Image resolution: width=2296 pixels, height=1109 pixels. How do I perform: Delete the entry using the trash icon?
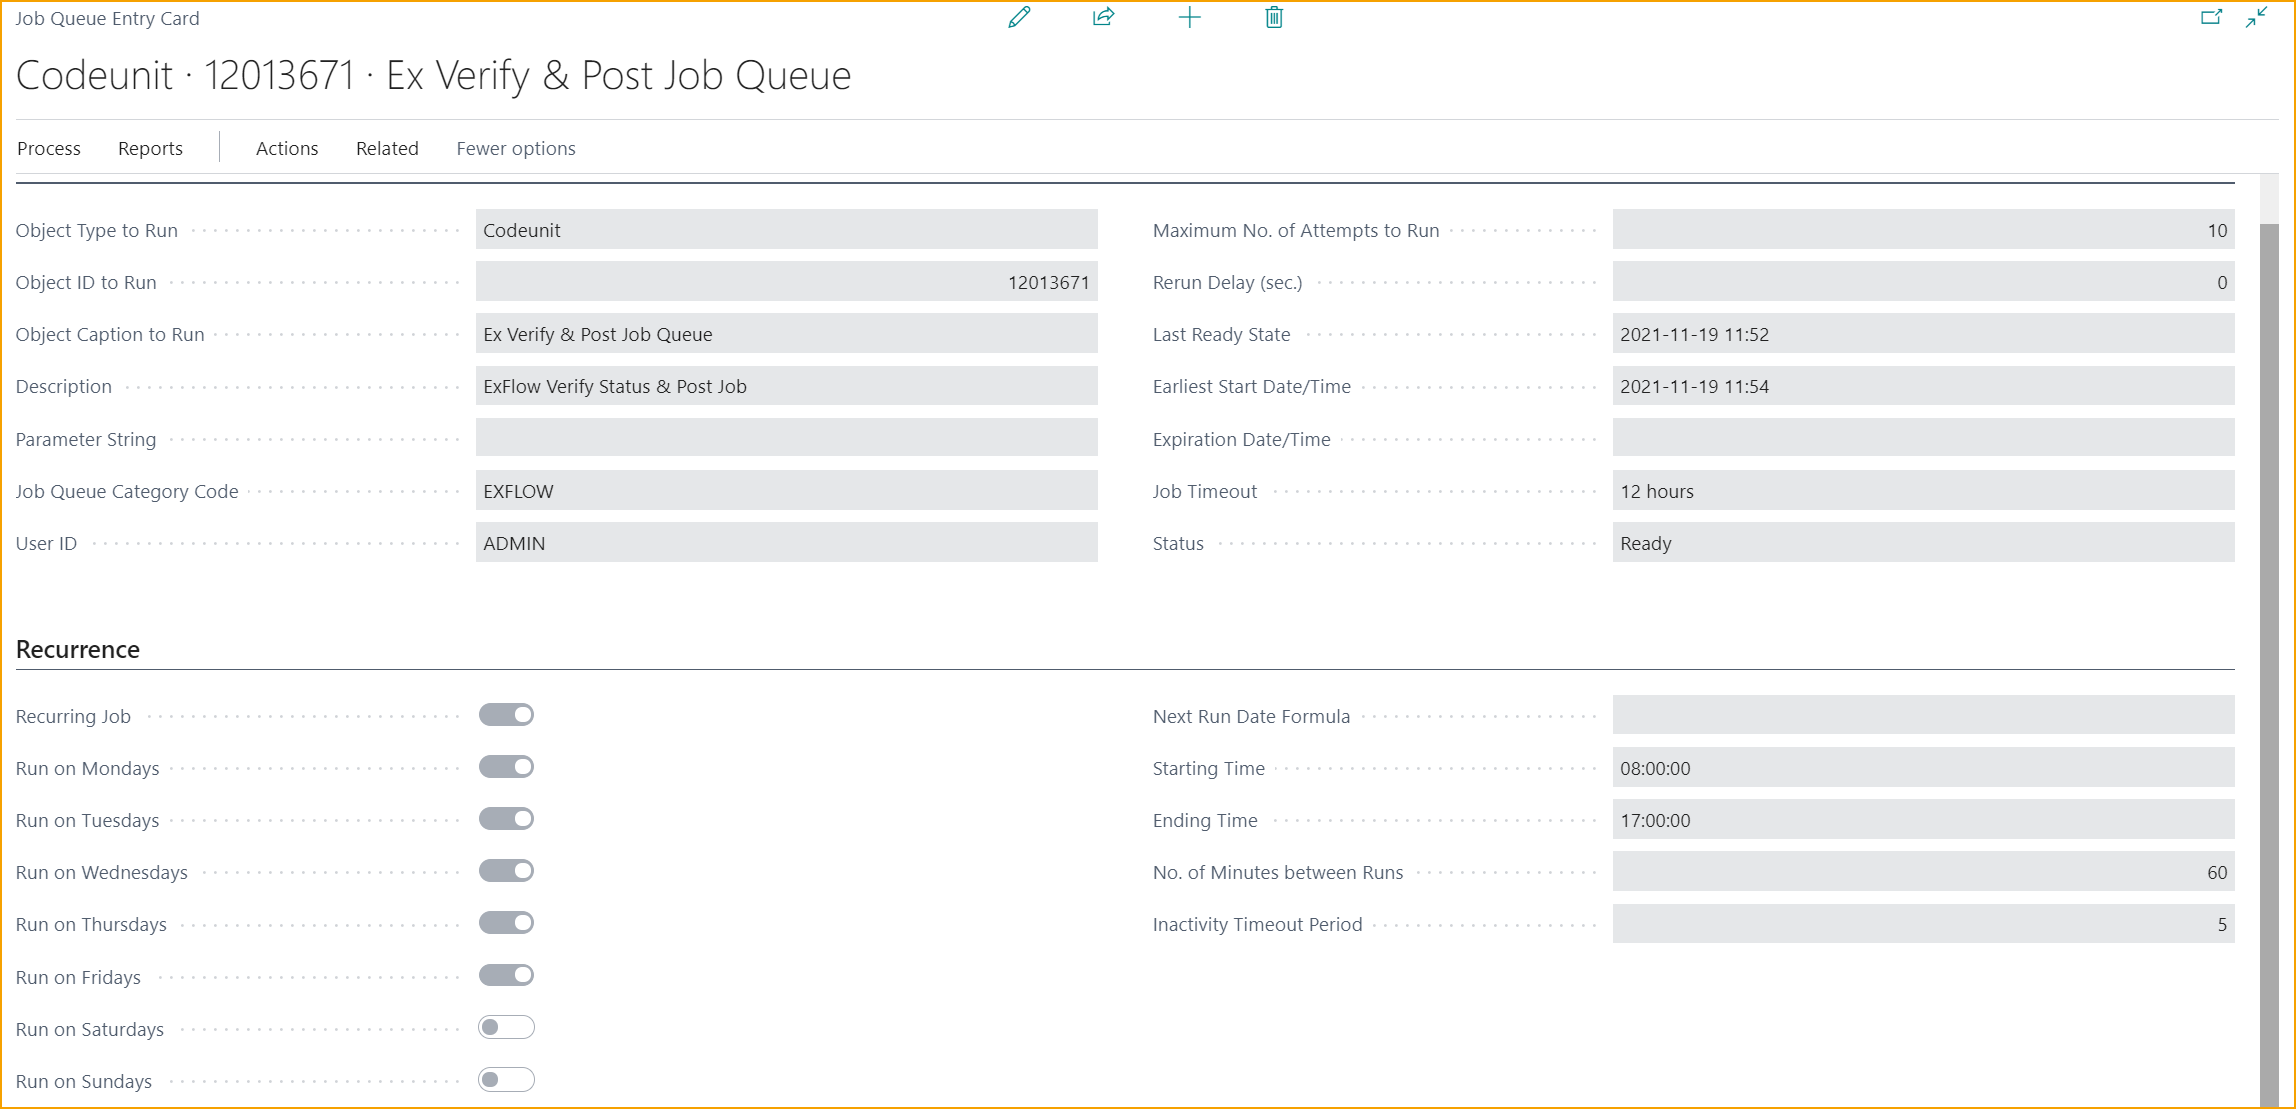(1273, 17)
